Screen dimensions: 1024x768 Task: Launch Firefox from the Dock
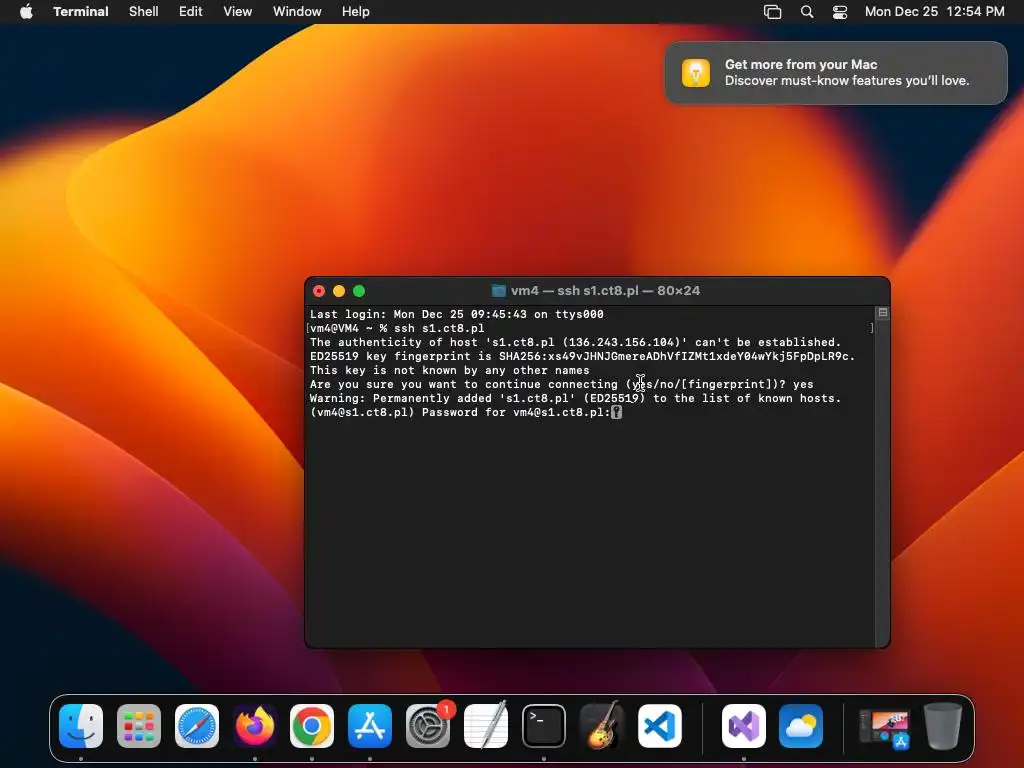[x=255, y=726]
